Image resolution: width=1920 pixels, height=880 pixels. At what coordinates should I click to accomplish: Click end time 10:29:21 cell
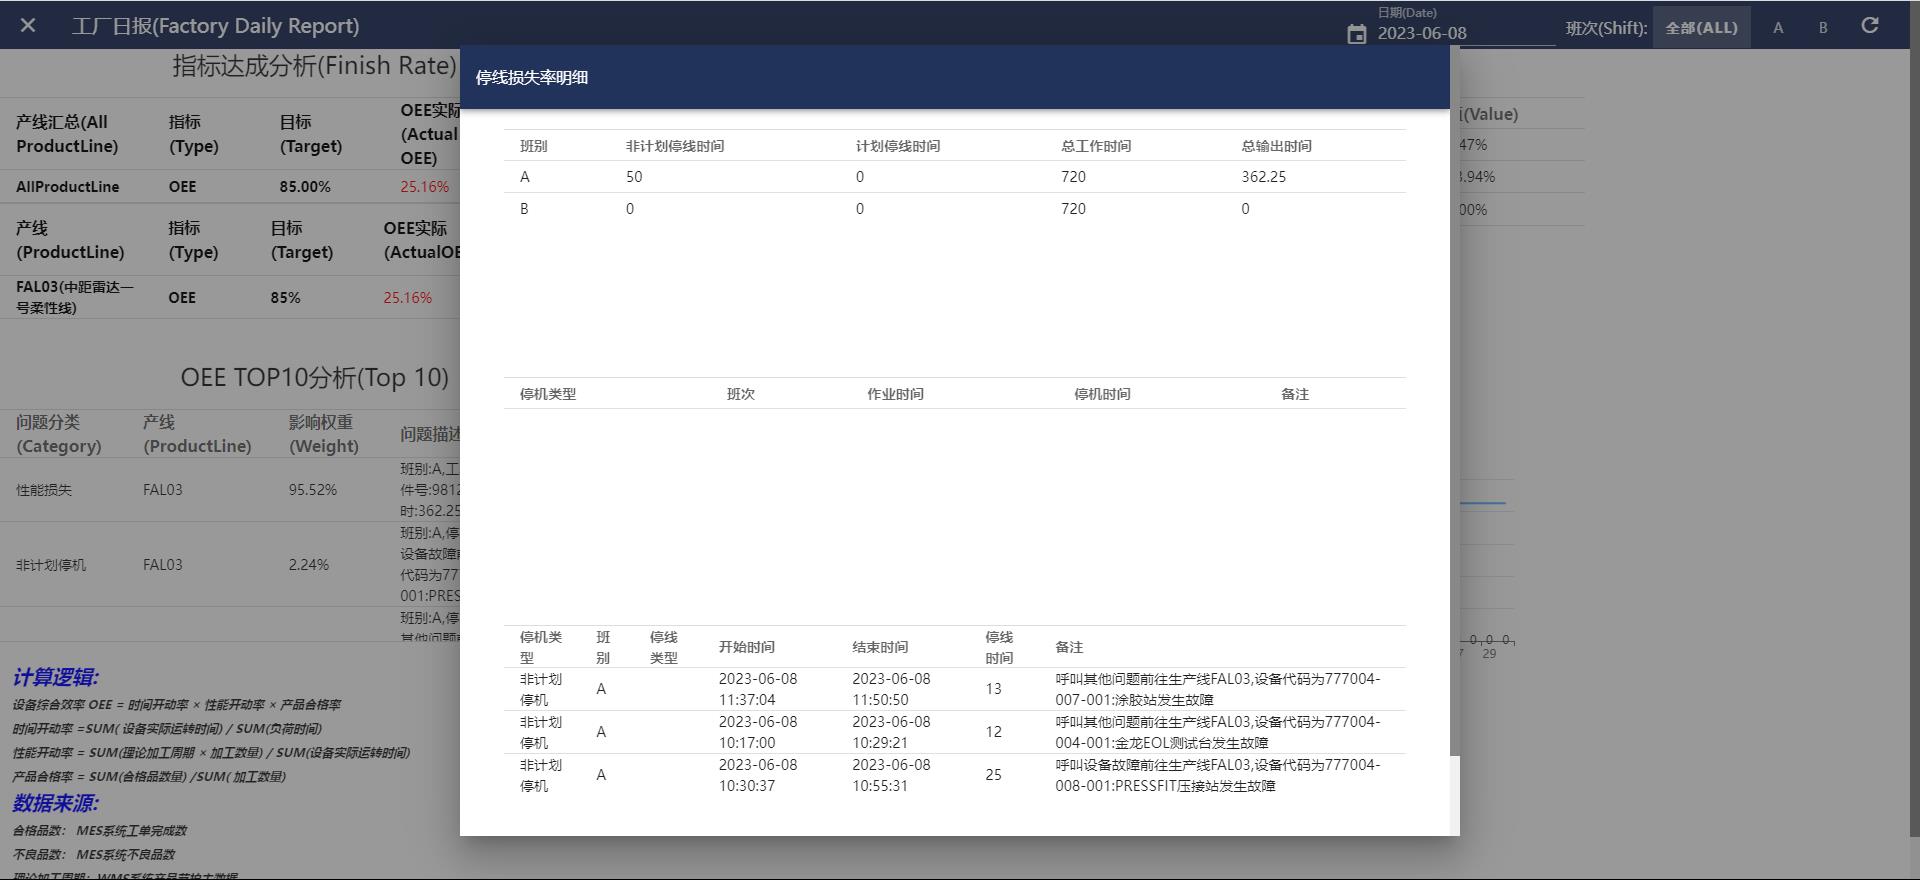point(891,732)
